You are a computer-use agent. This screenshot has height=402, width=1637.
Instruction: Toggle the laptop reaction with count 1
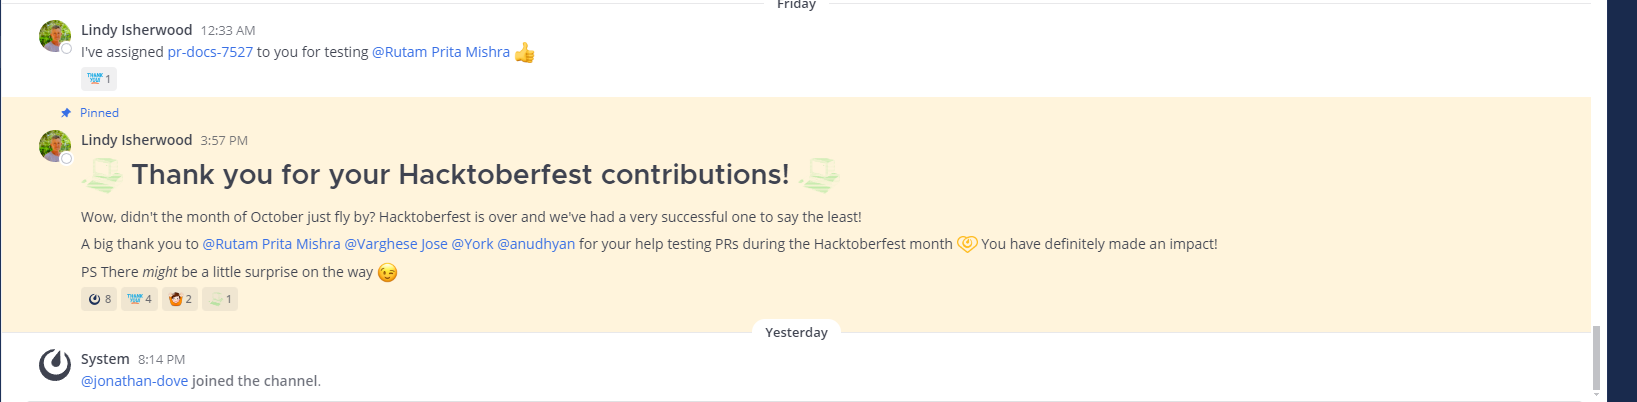coord(220,299)
